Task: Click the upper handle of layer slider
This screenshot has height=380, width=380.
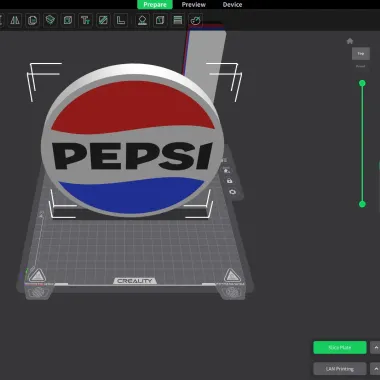Action: point(362,83)
